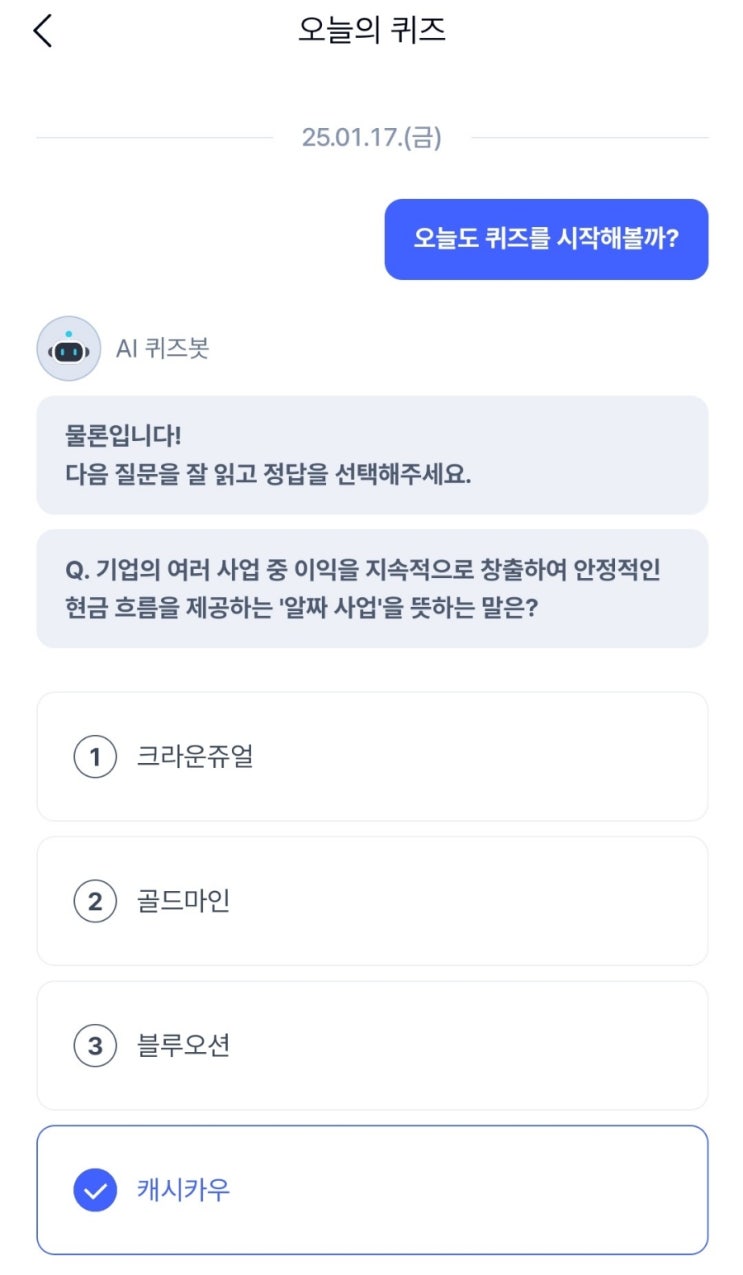
Task: Click the Q. marker of the question
Action: click(78, 570)
